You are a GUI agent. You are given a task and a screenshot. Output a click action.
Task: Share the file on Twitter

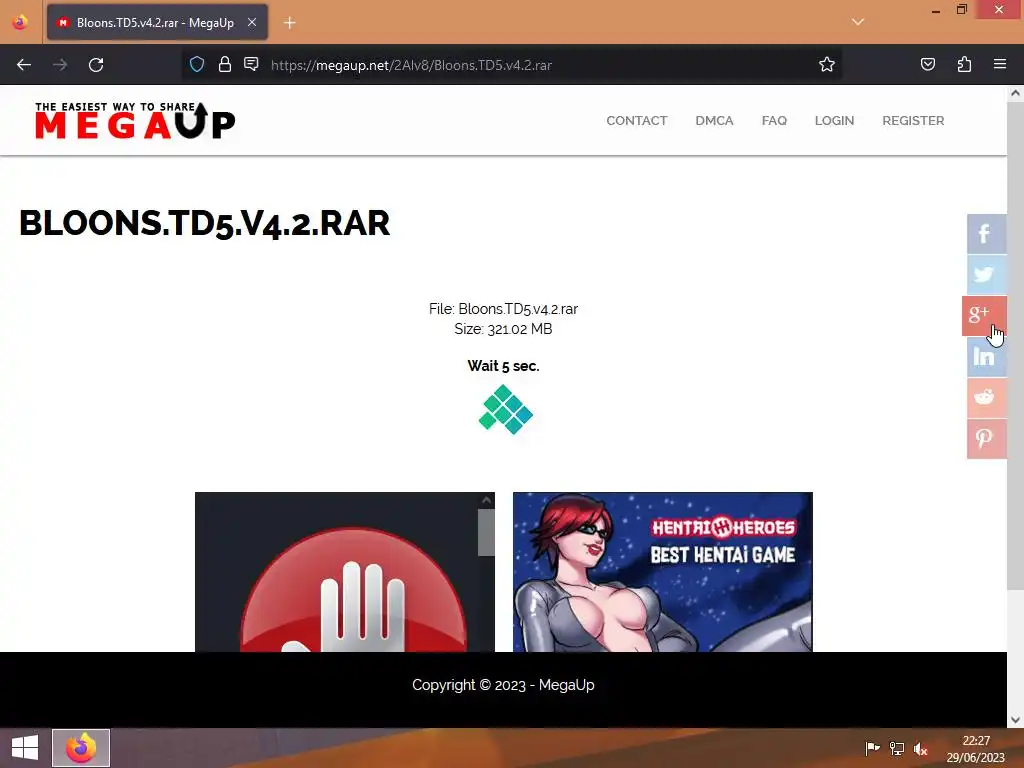pos(986,275)
